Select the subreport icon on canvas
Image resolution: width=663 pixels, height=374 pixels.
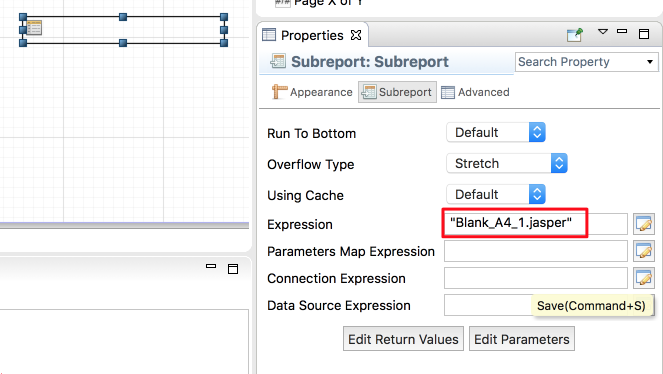pyautogui.click(x=34, y=28)
